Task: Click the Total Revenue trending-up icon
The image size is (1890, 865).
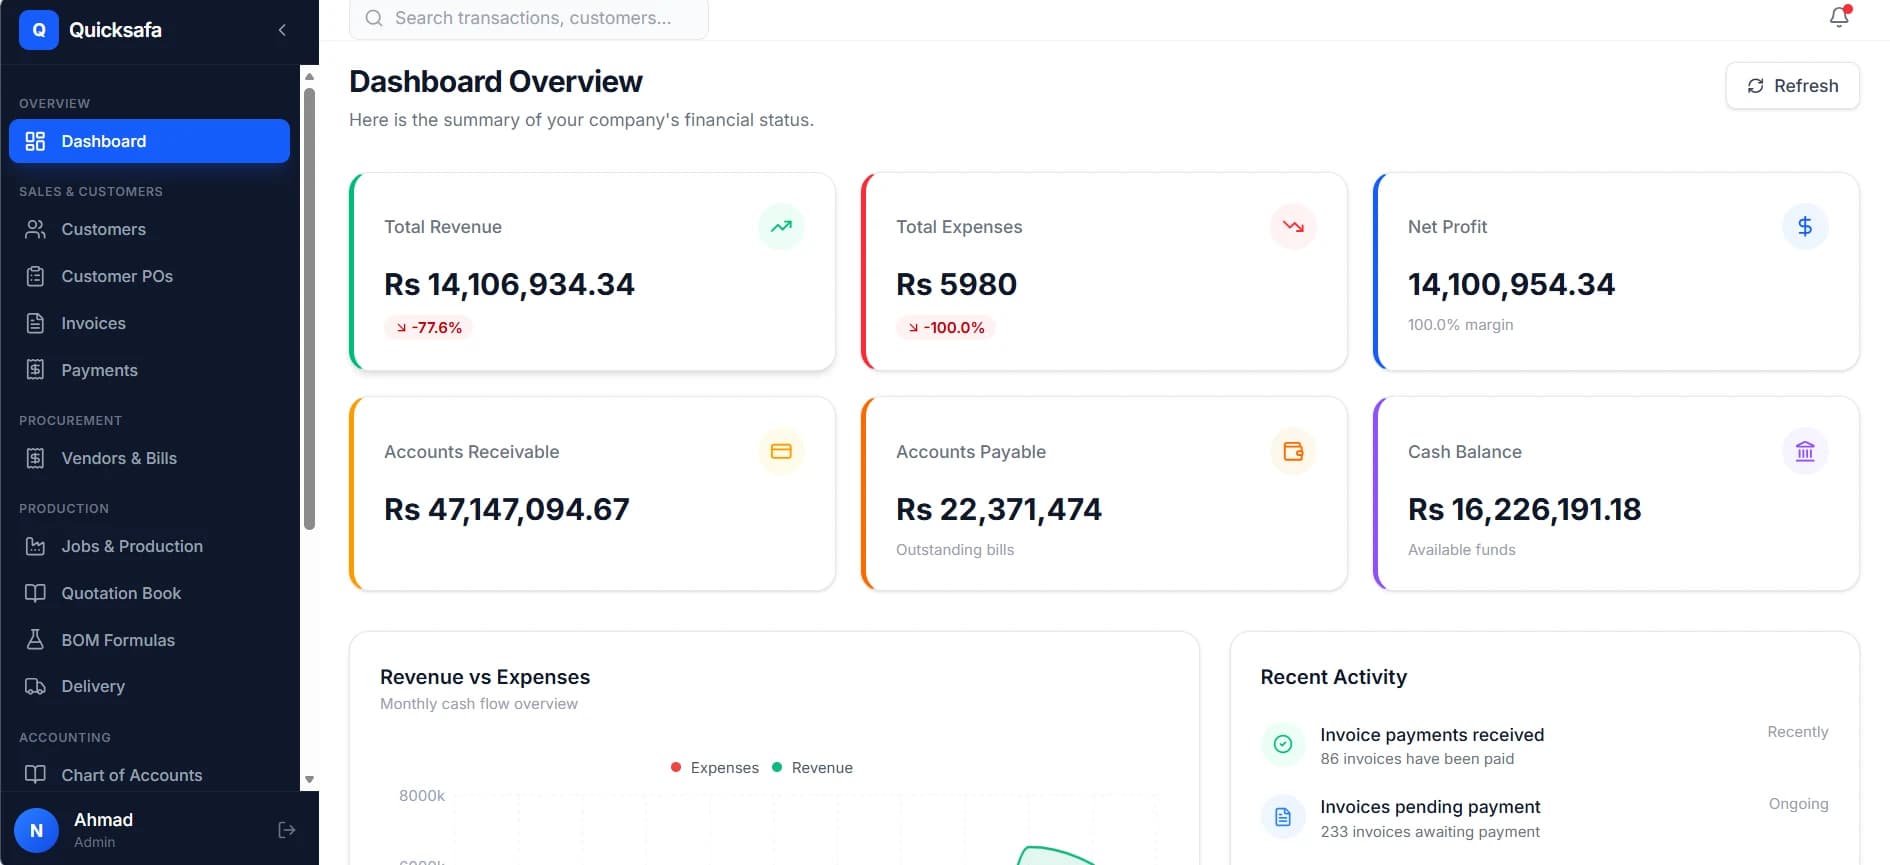Action: 781,226
